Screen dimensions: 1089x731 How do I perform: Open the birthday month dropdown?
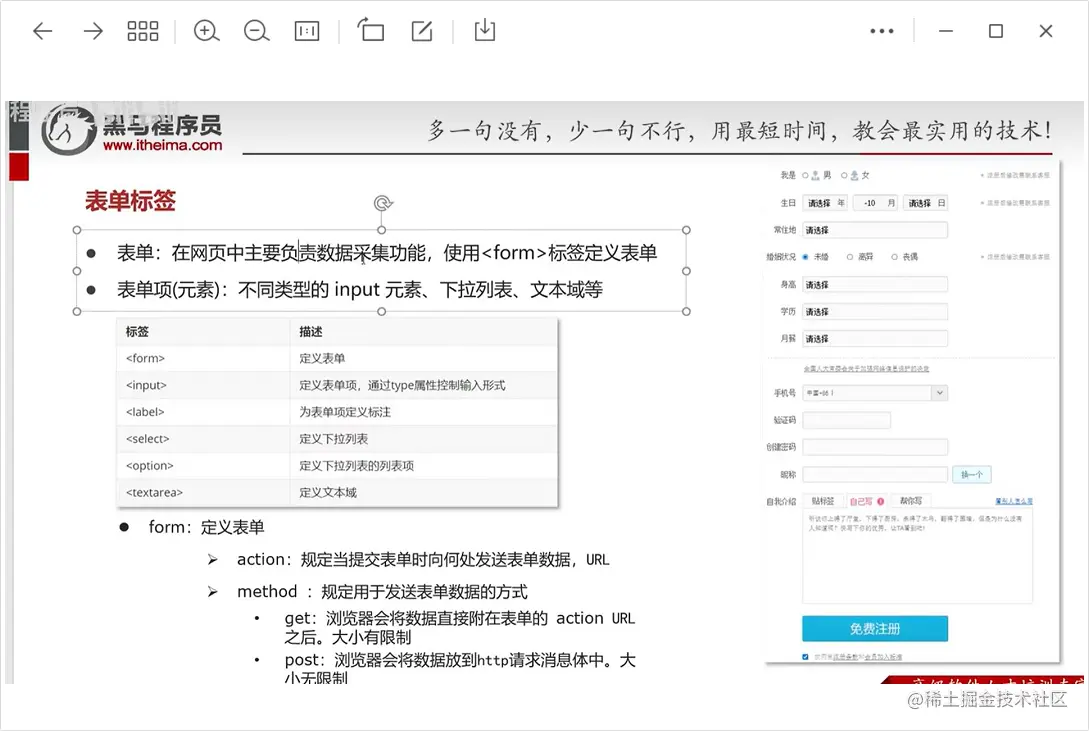[875, 203]
